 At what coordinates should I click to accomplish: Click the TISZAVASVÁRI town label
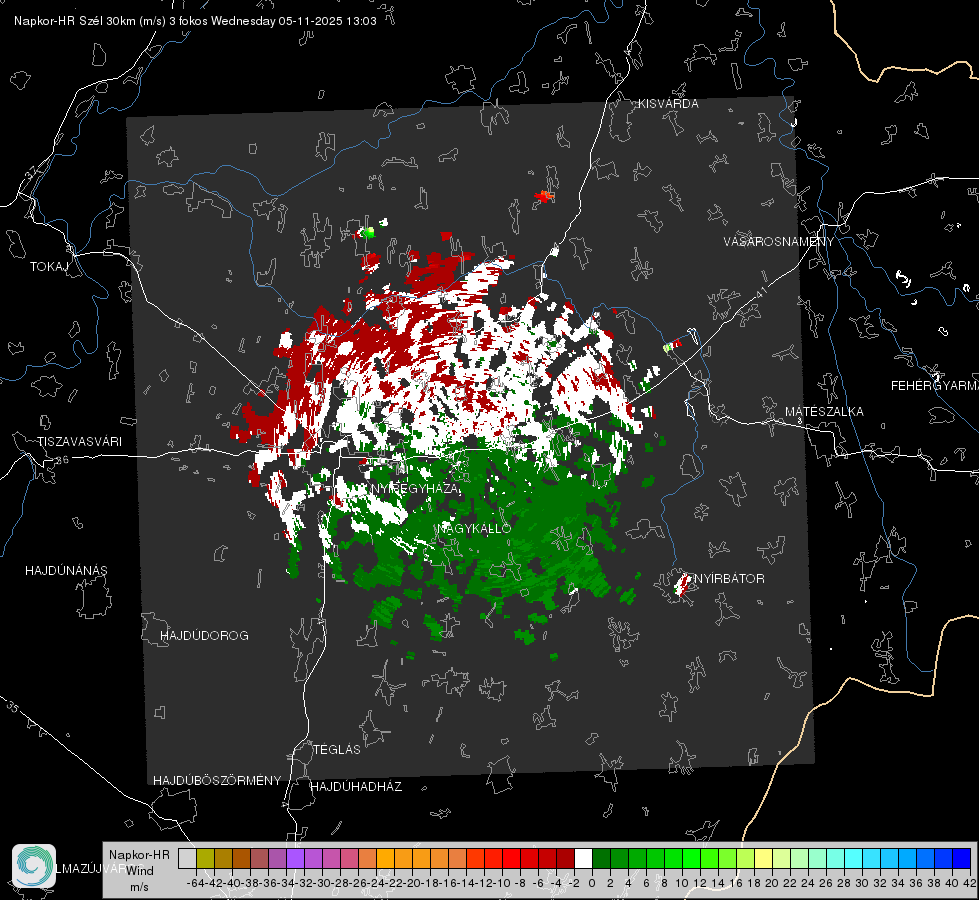pos(79,442)
